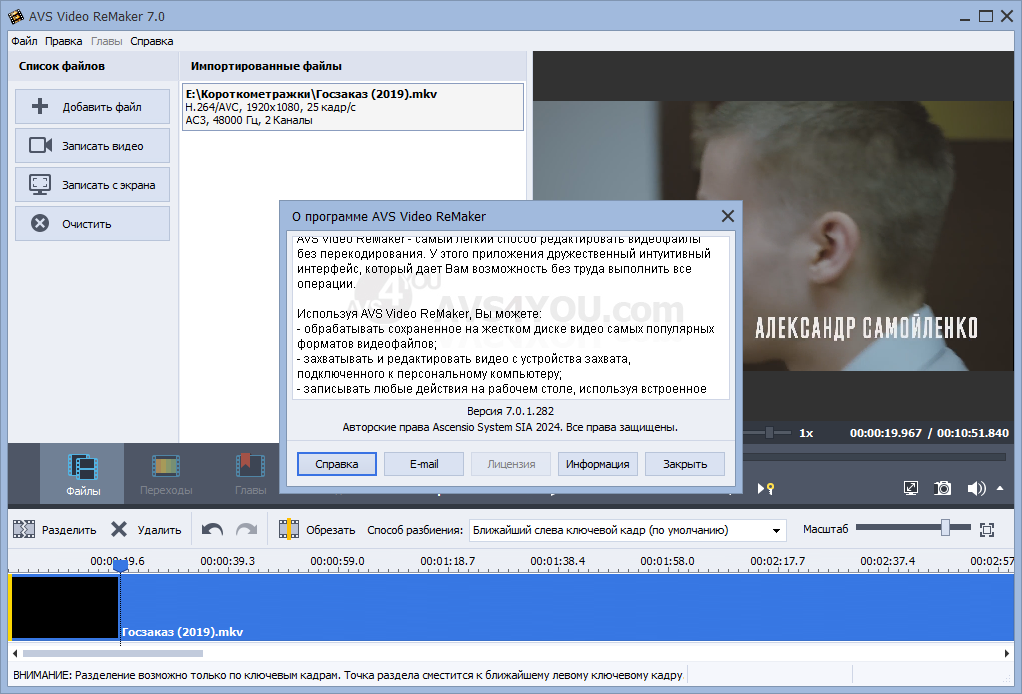Image resolution: width=1022 pixels, height=694 pixels.
Task: Open the detached preview window icon
Action: (911, 488)
